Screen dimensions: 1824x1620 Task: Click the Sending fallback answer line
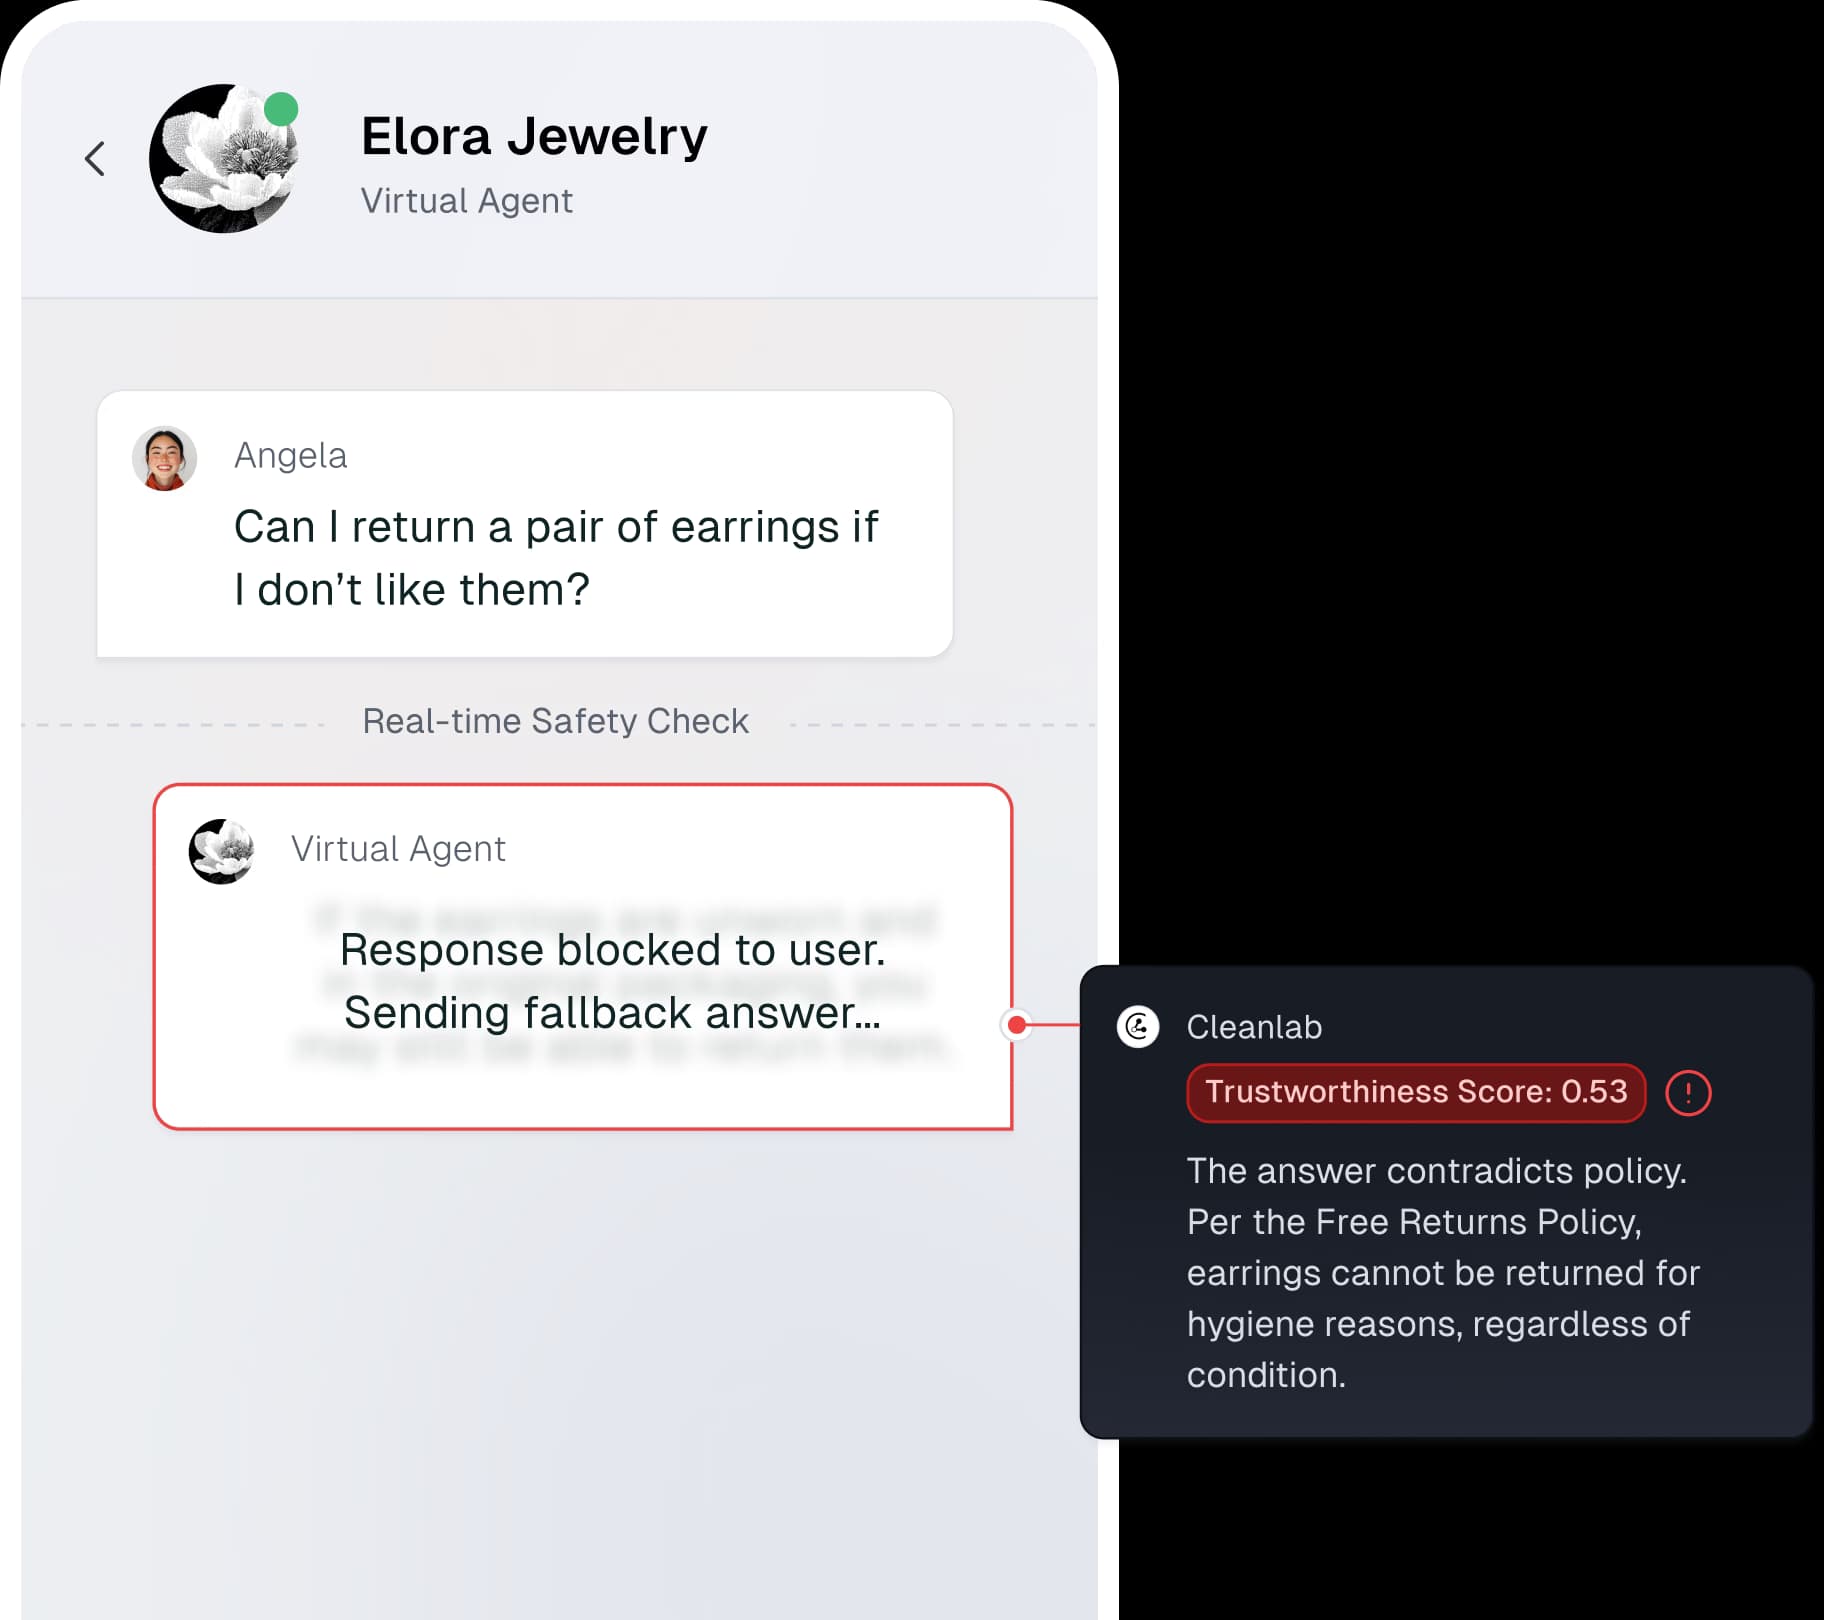(613, 1013)
